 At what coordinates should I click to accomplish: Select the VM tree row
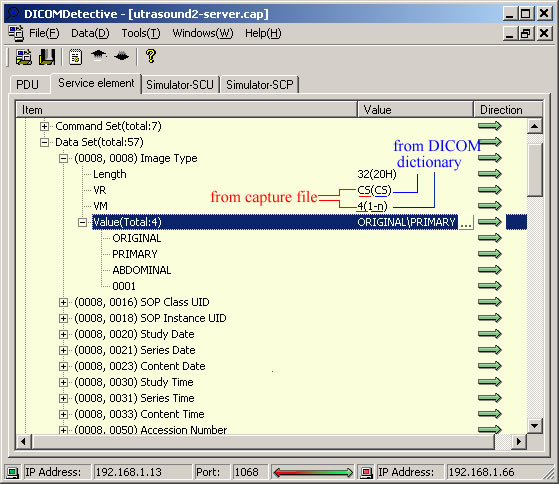click(x=100, y=206)
